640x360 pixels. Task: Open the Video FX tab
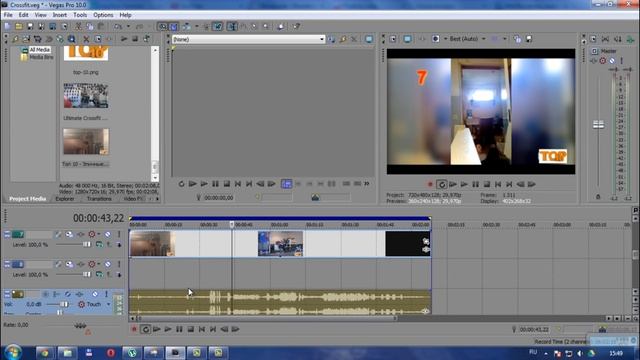point(133,199)
